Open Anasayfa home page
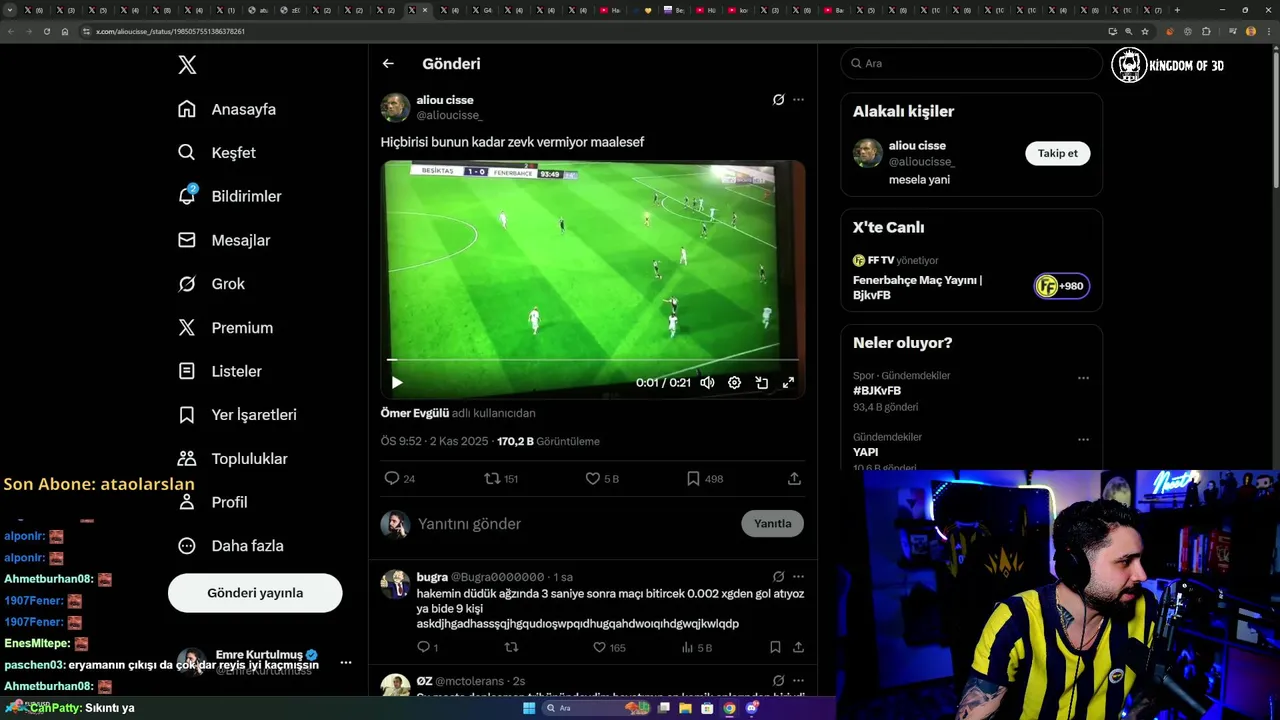 [227, 109]
